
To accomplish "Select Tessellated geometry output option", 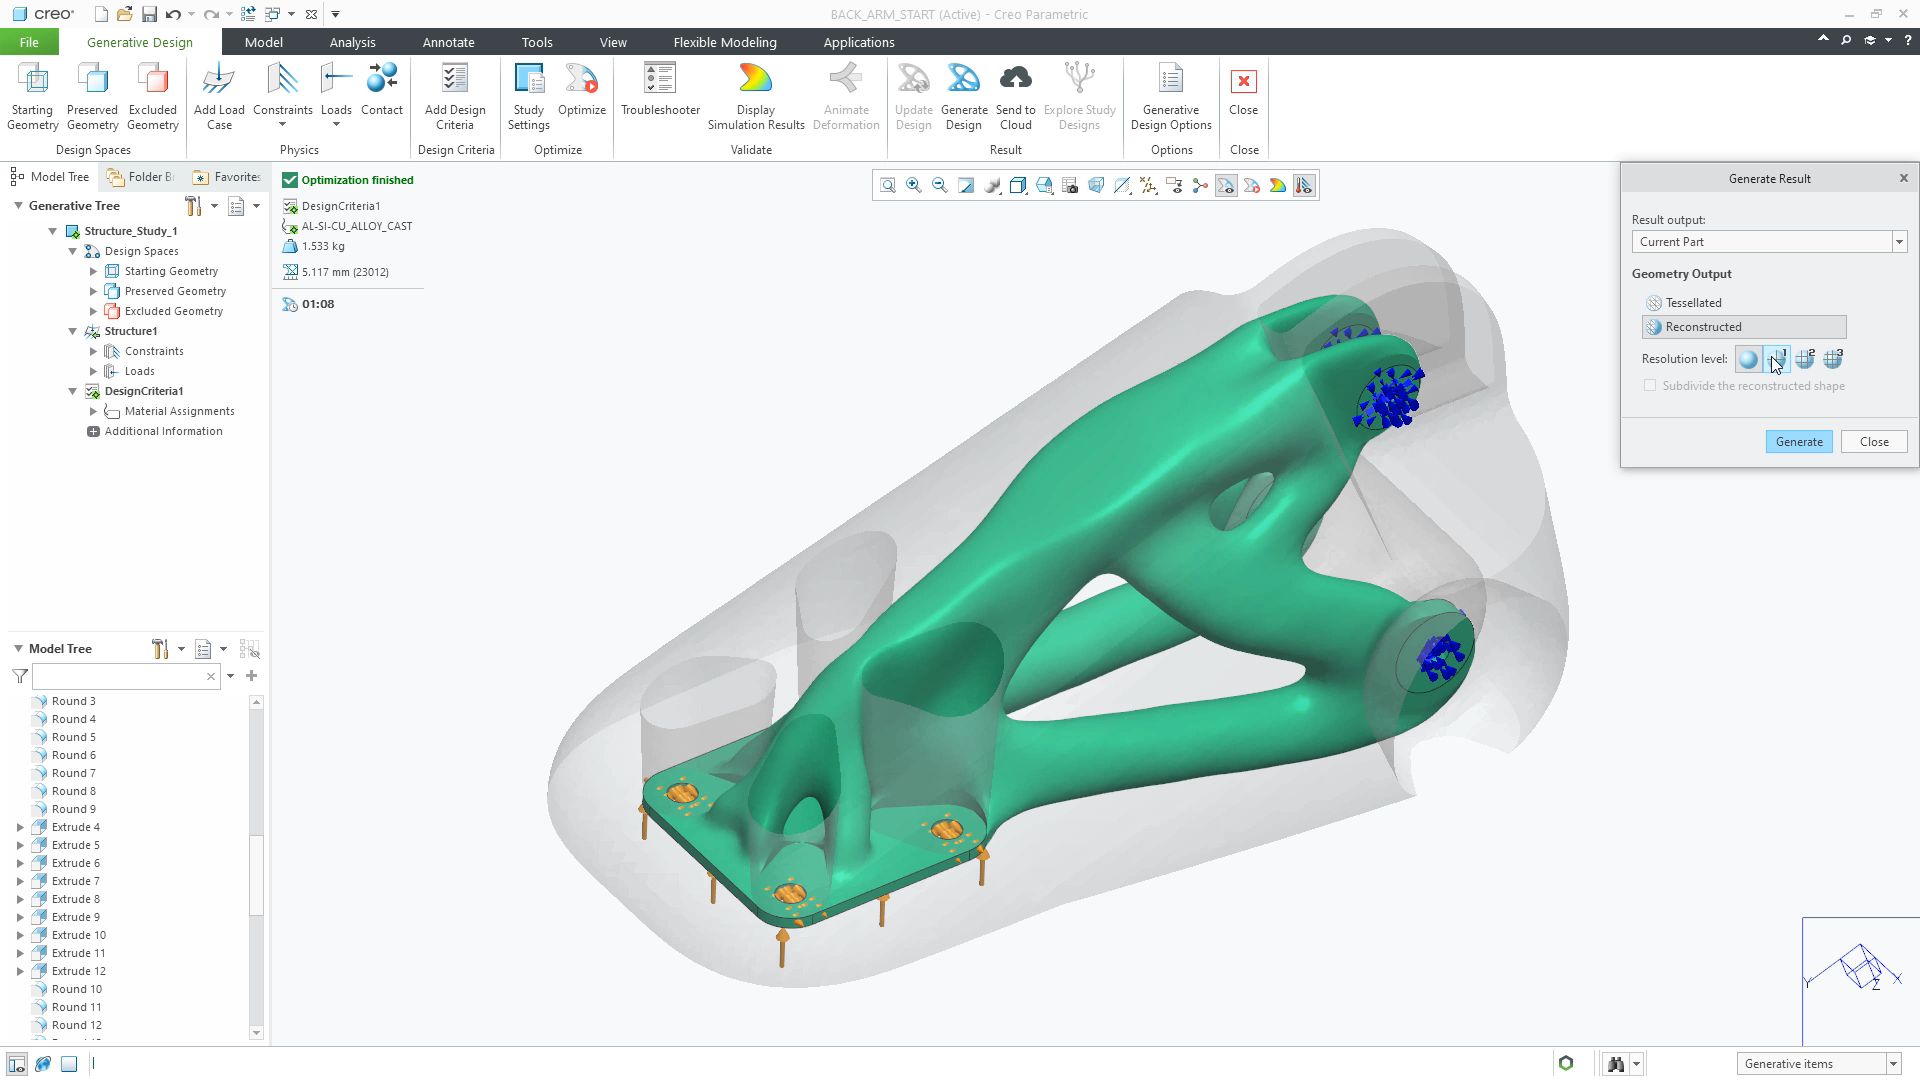I will pos(1693,303).
